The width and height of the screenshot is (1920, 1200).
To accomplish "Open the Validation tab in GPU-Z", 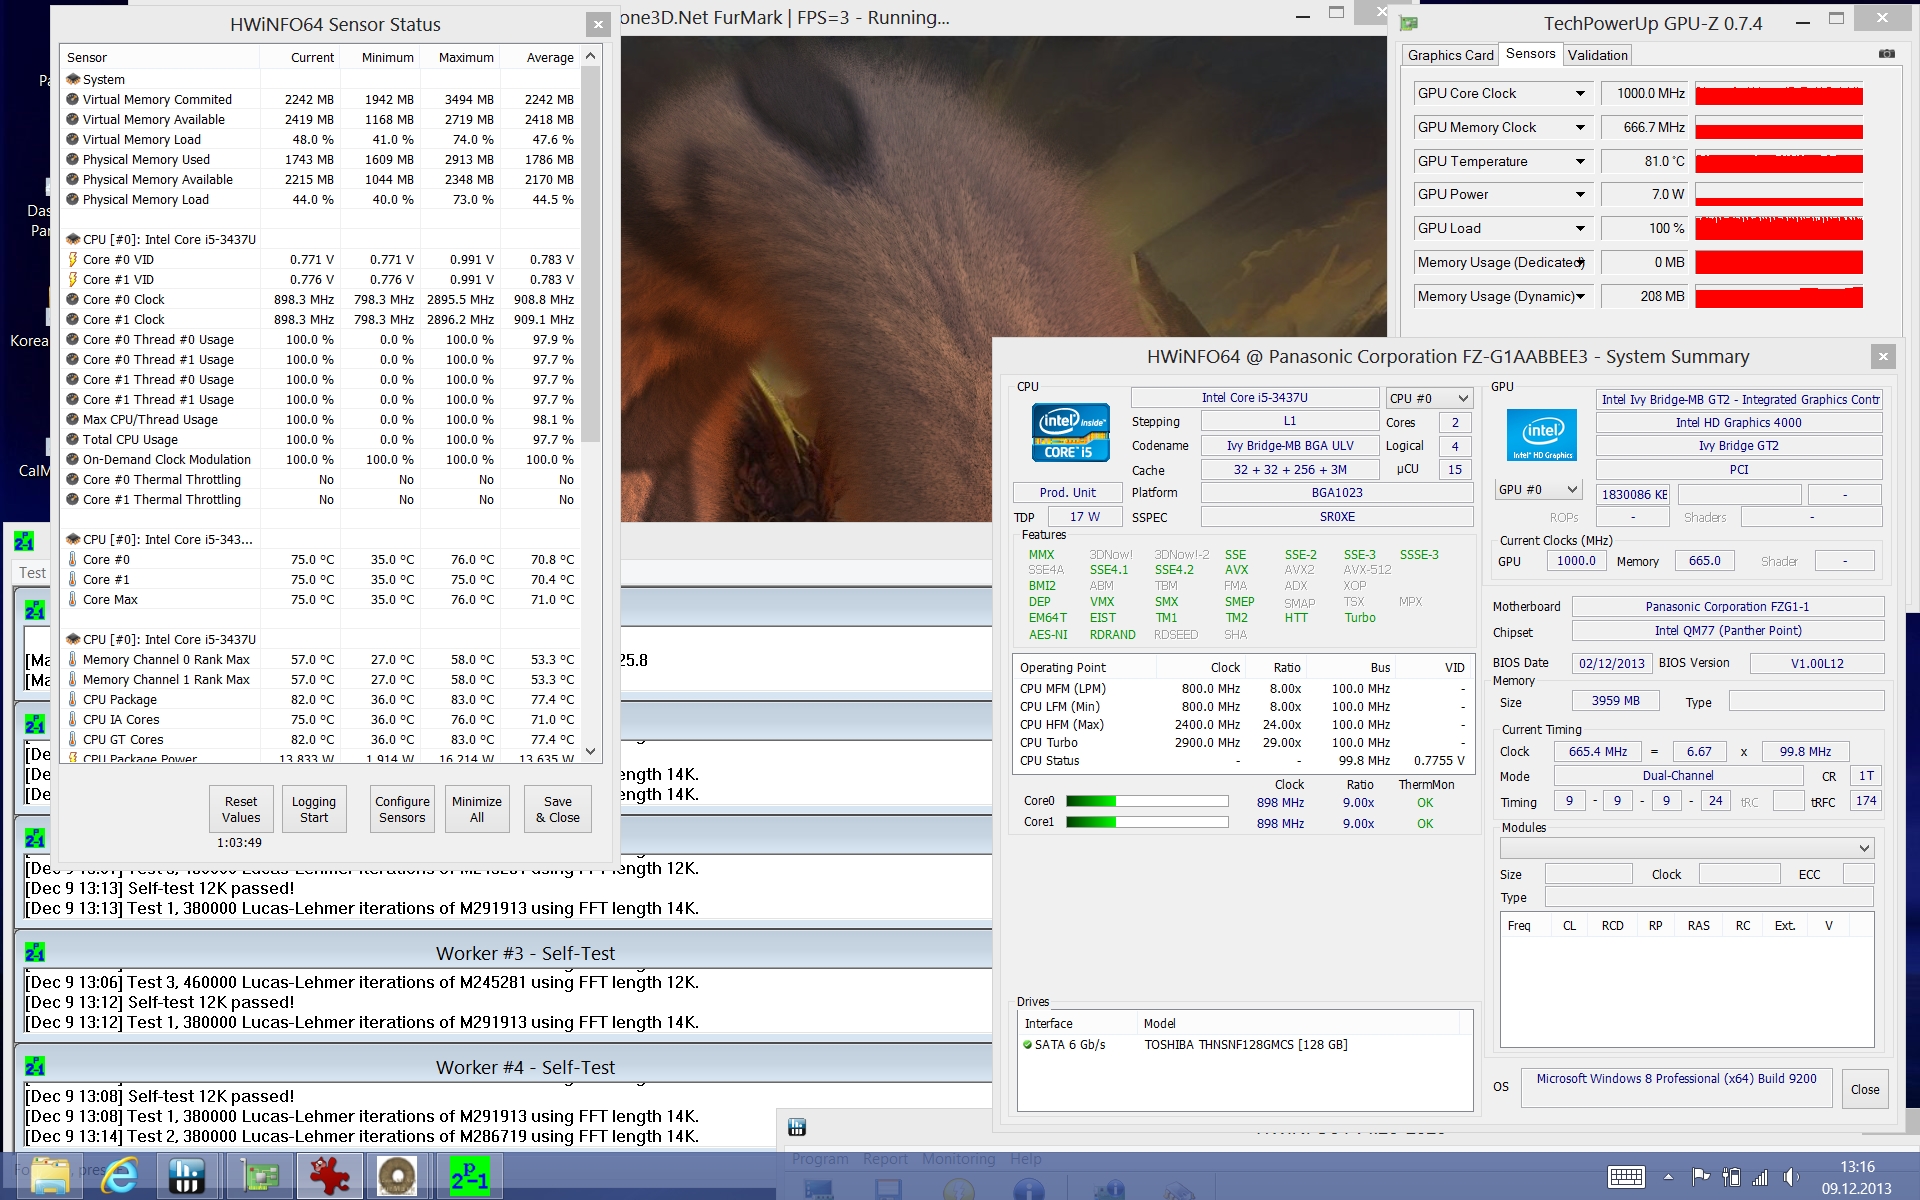I will [x=1597, y=55].
